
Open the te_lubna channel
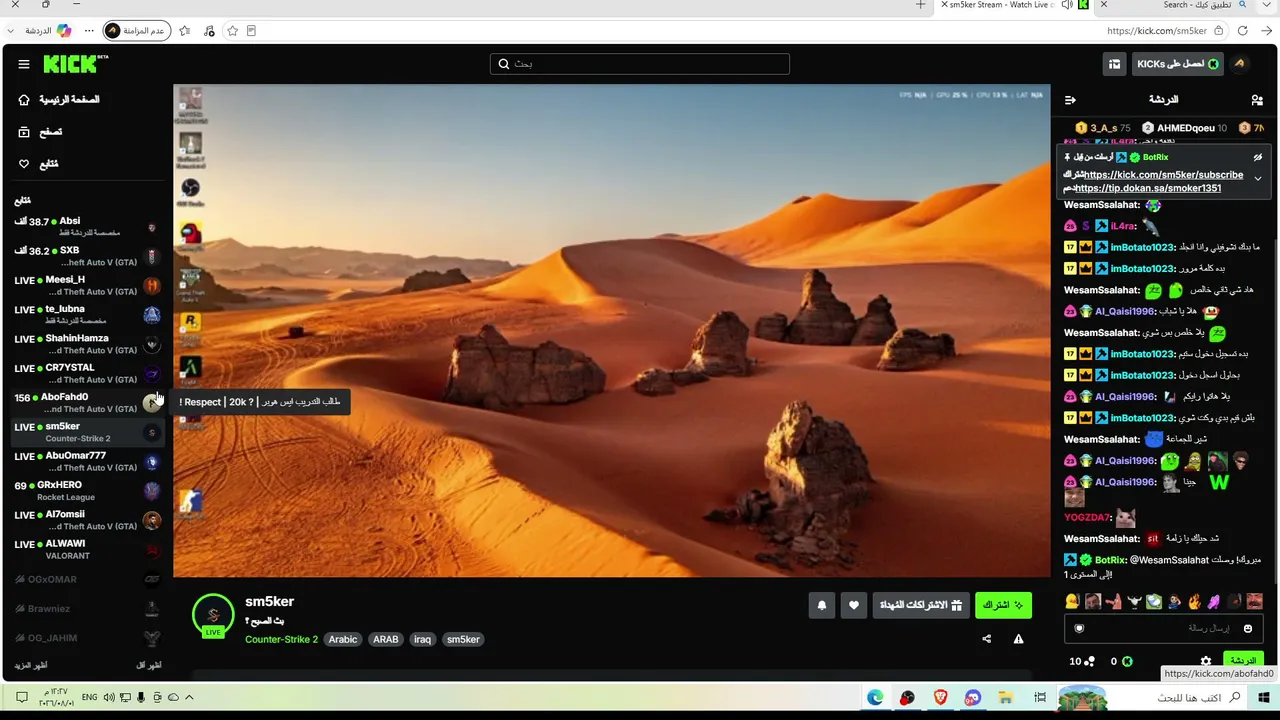click(x=87, y=314)
